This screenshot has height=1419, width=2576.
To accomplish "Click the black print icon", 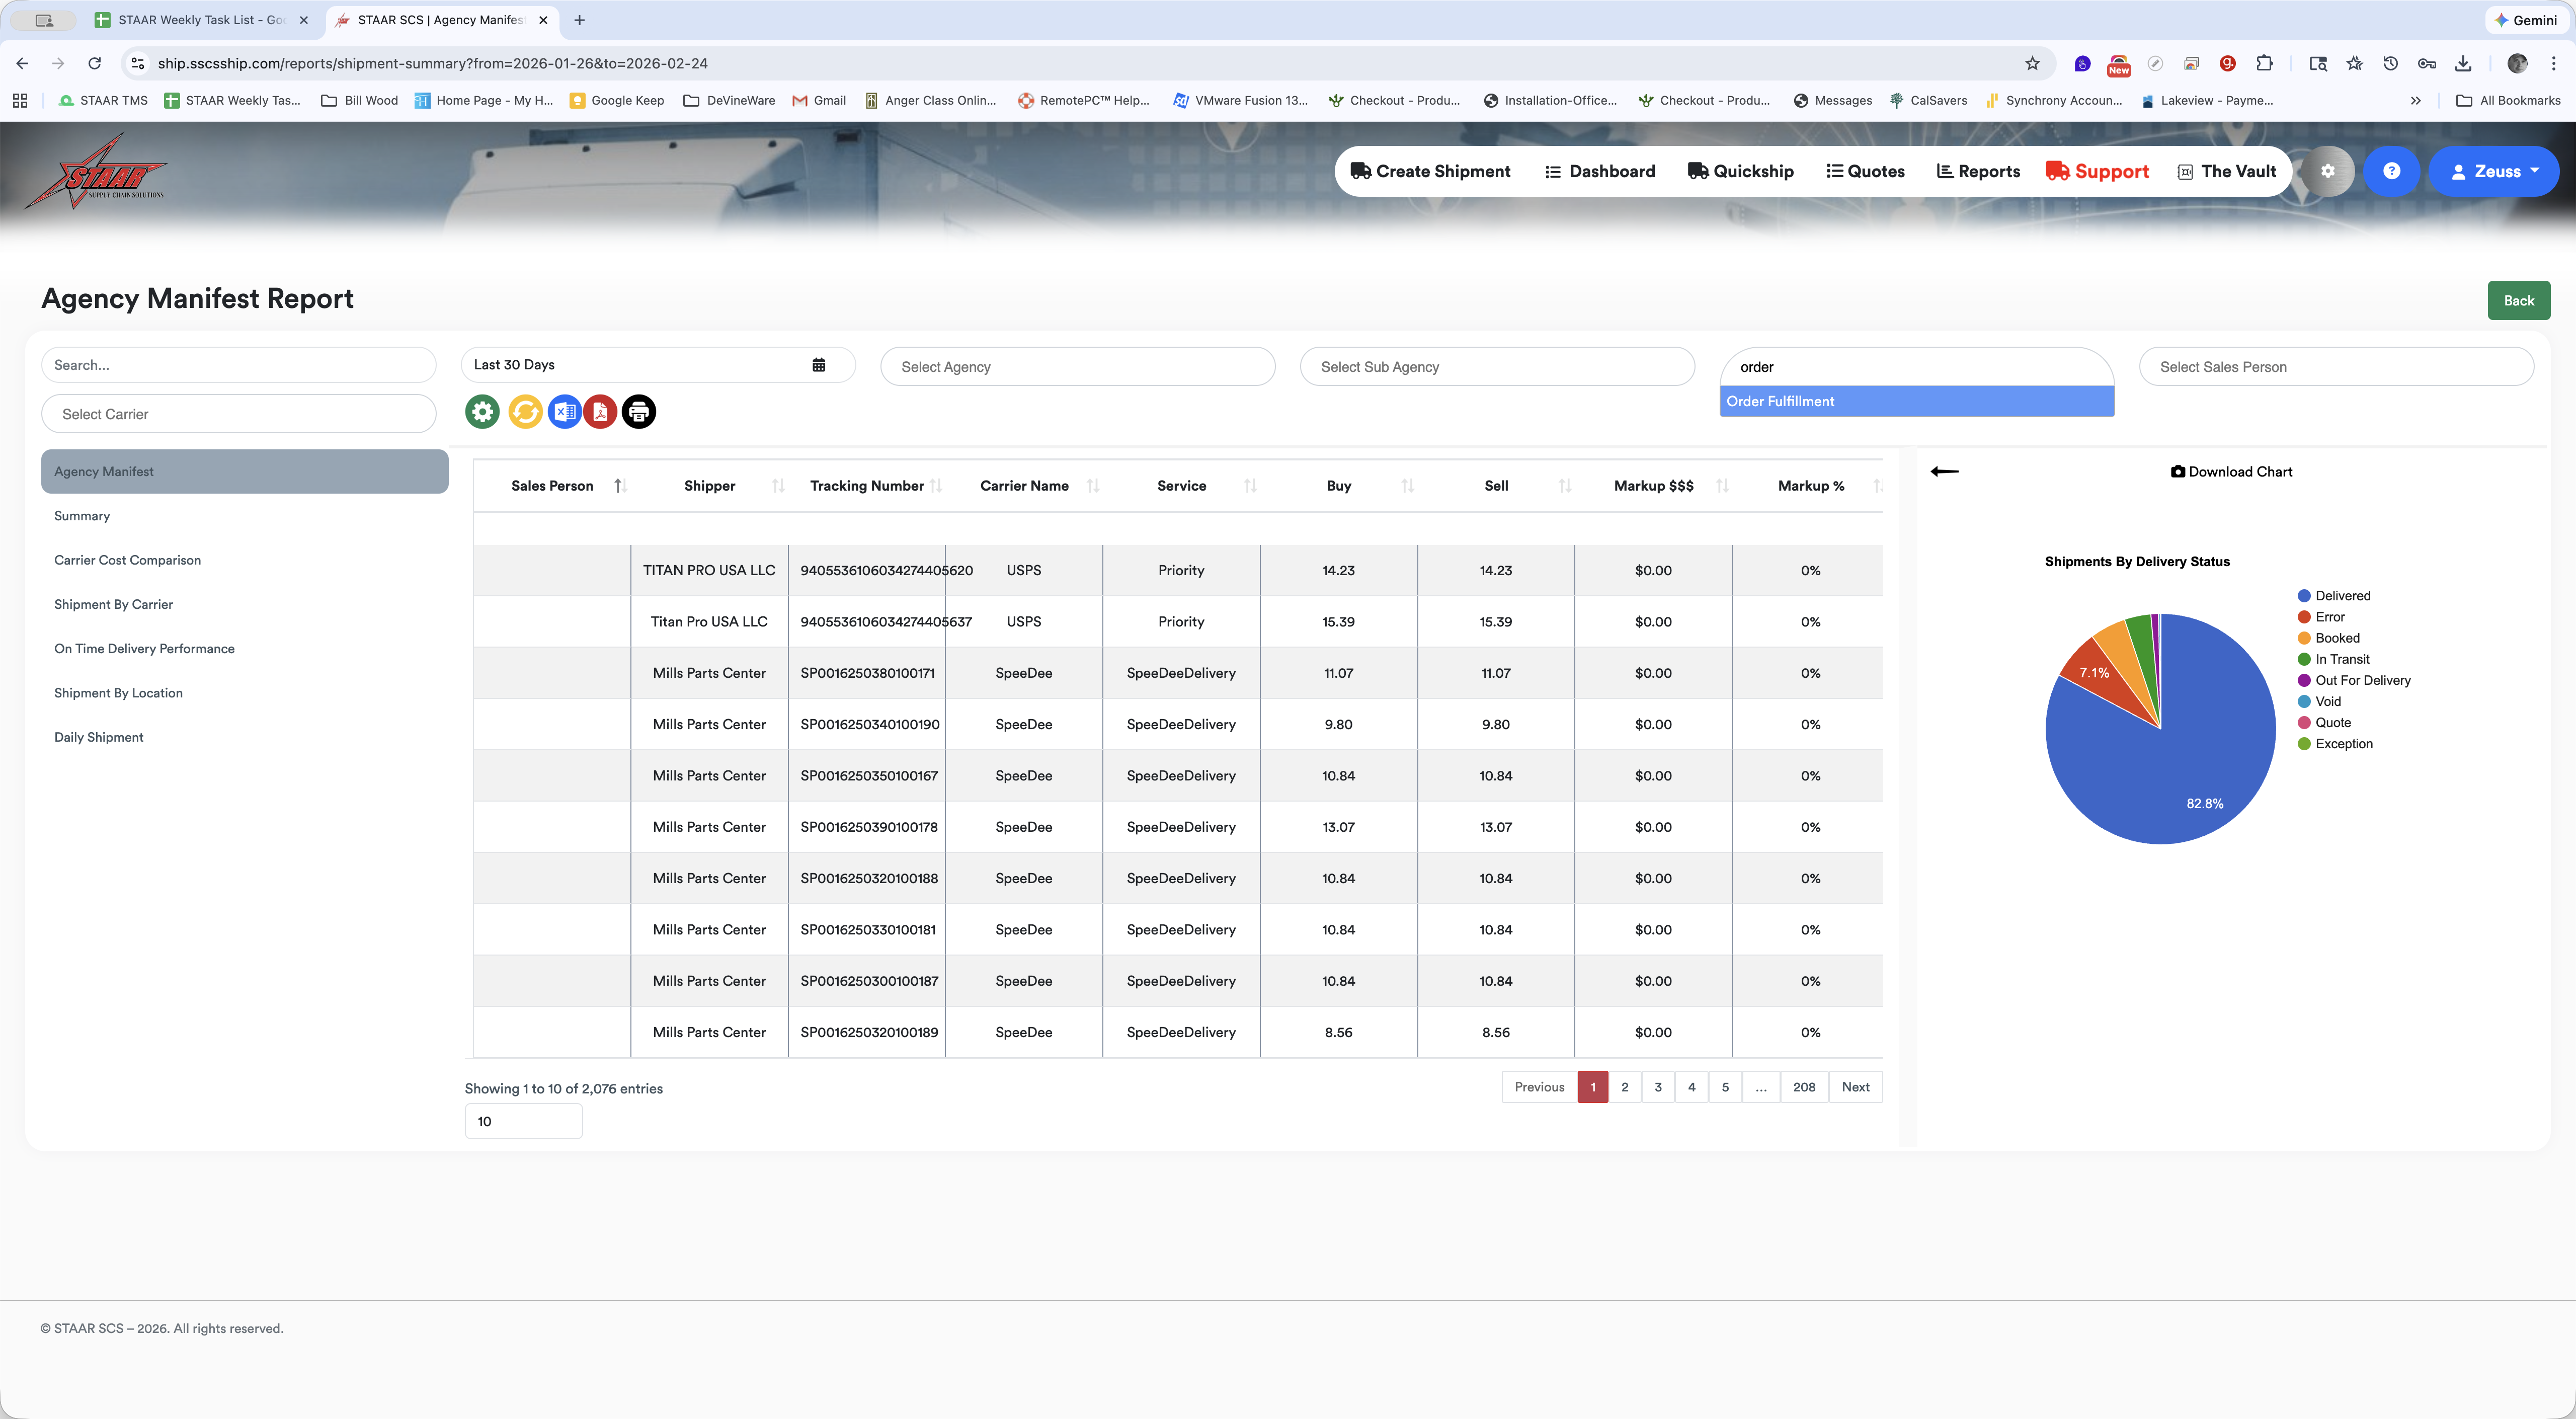I will point(639,412).
